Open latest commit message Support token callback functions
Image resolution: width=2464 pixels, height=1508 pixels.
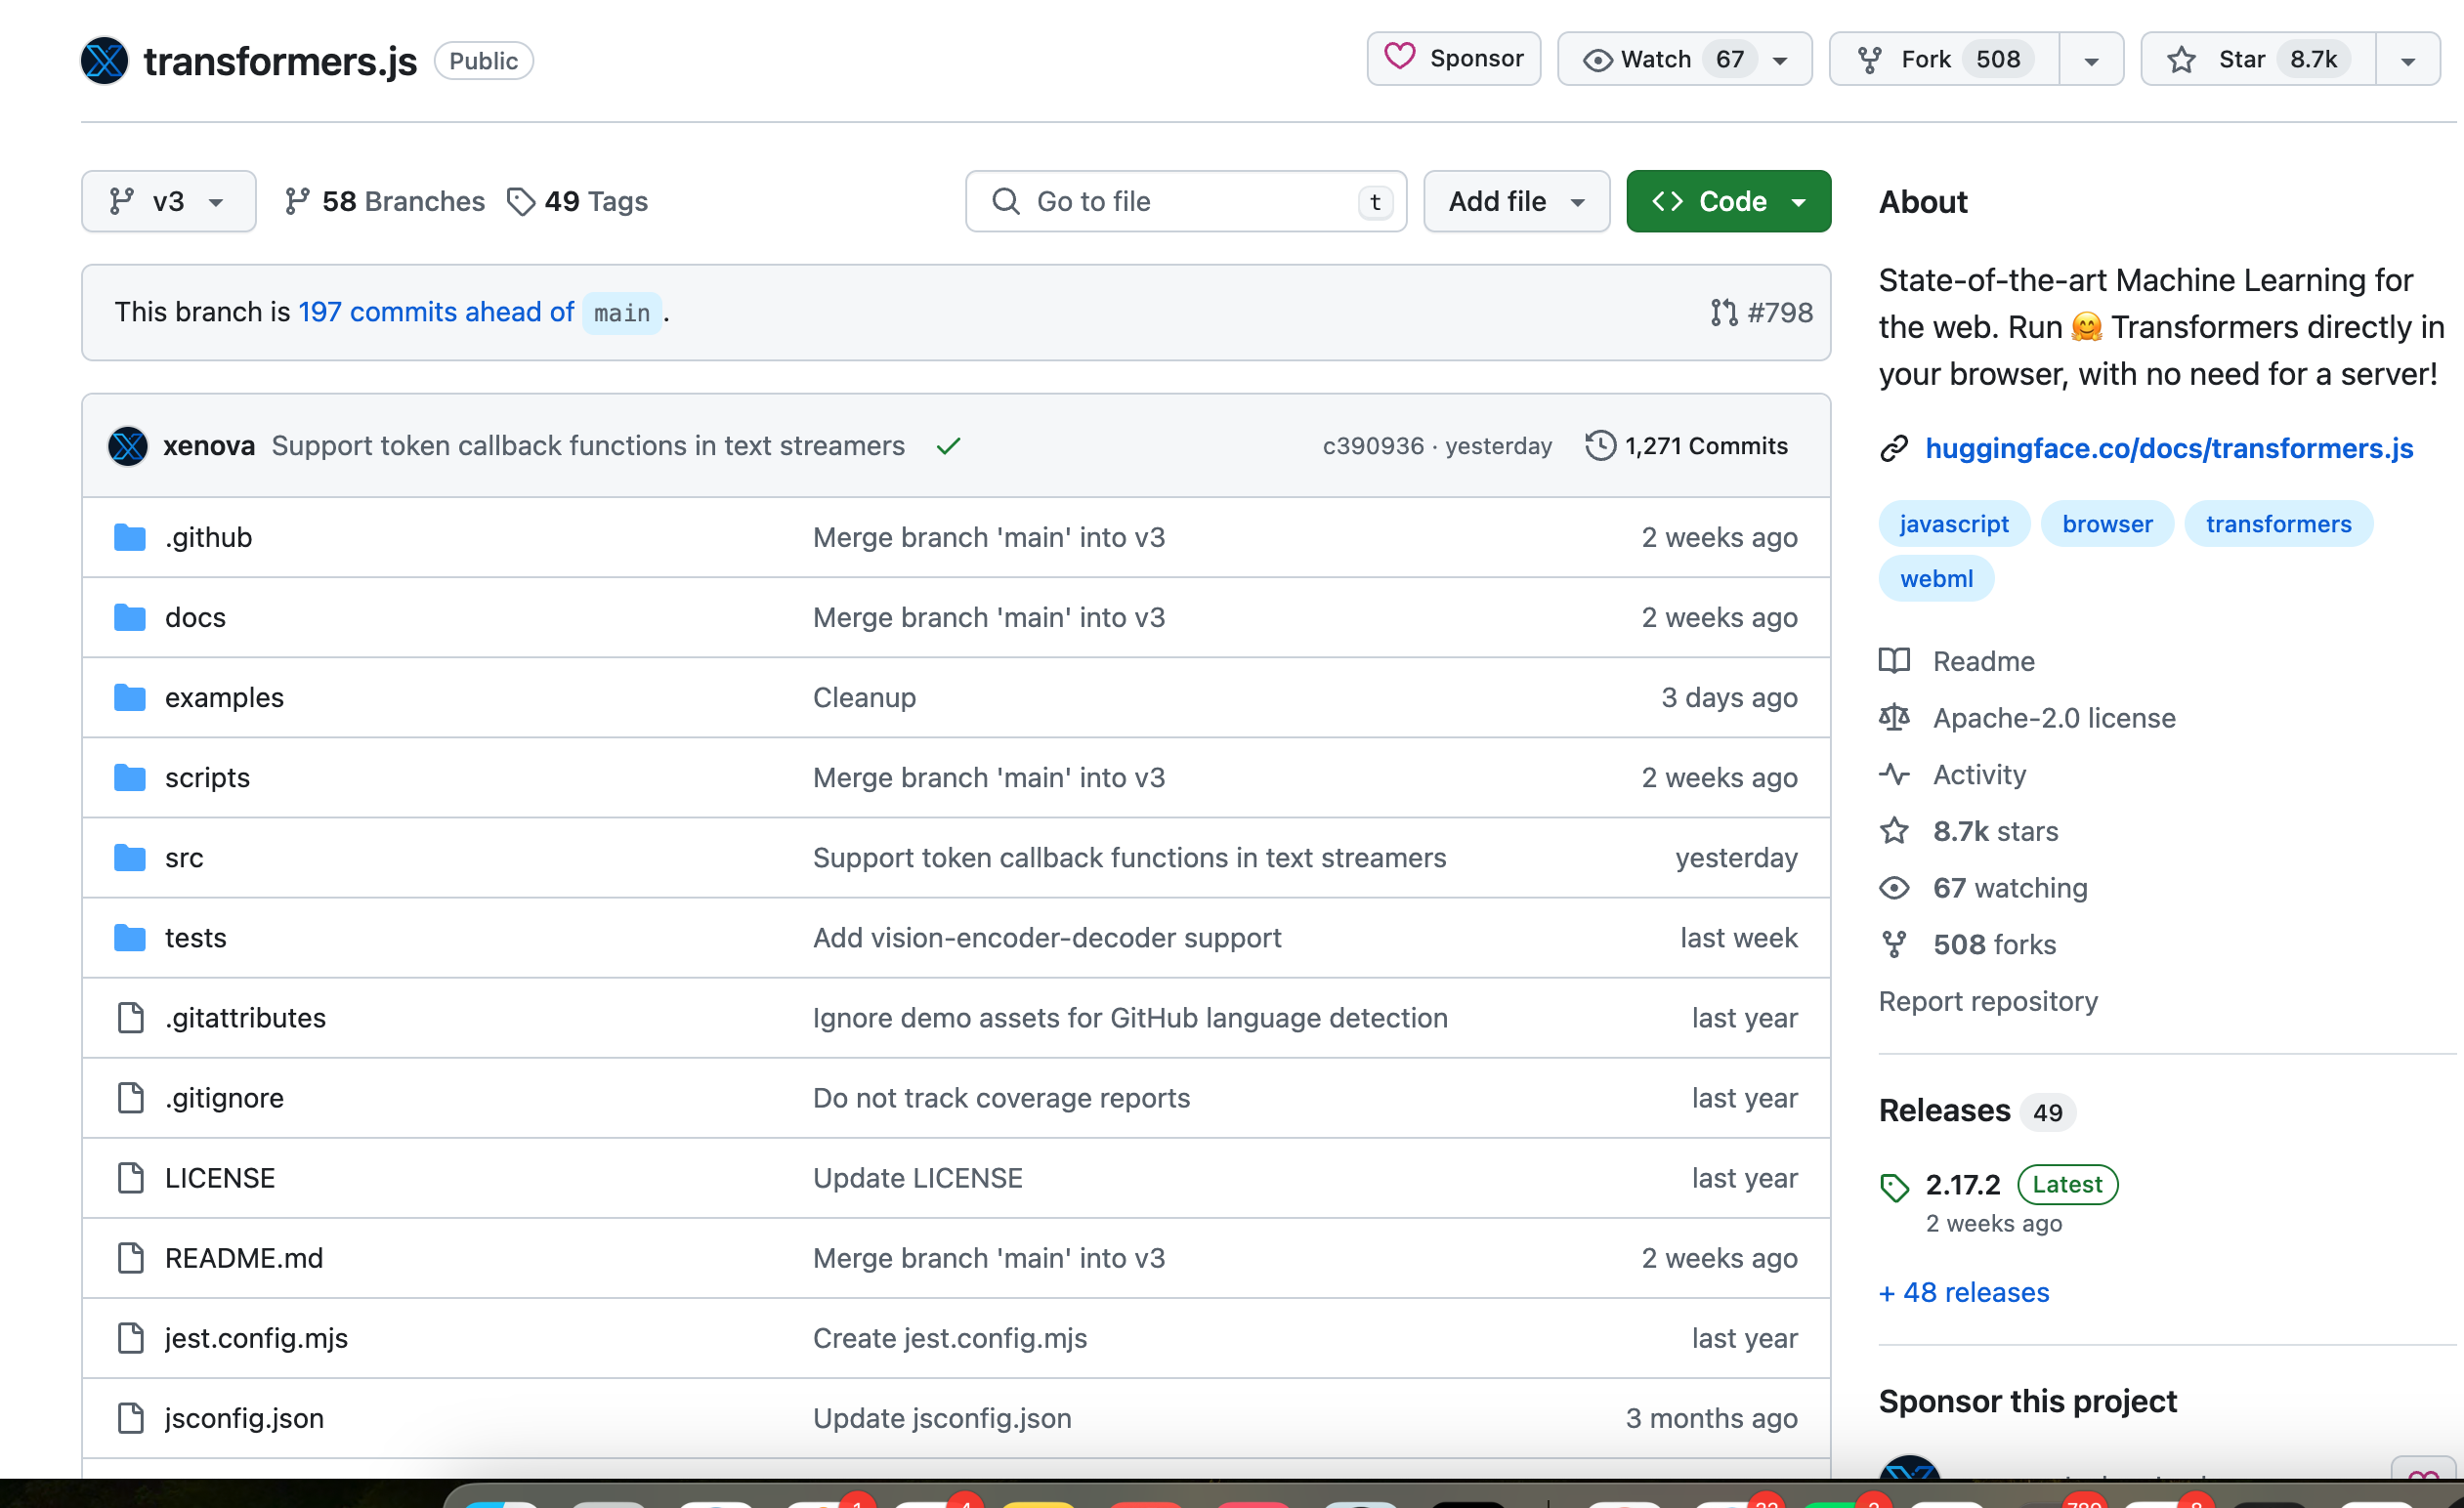click(588, 446)
